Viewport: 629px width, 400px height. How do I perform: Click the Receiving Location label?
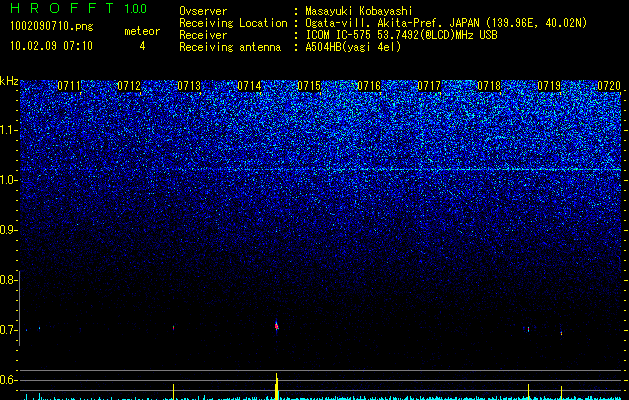click(x=233, y=23)
